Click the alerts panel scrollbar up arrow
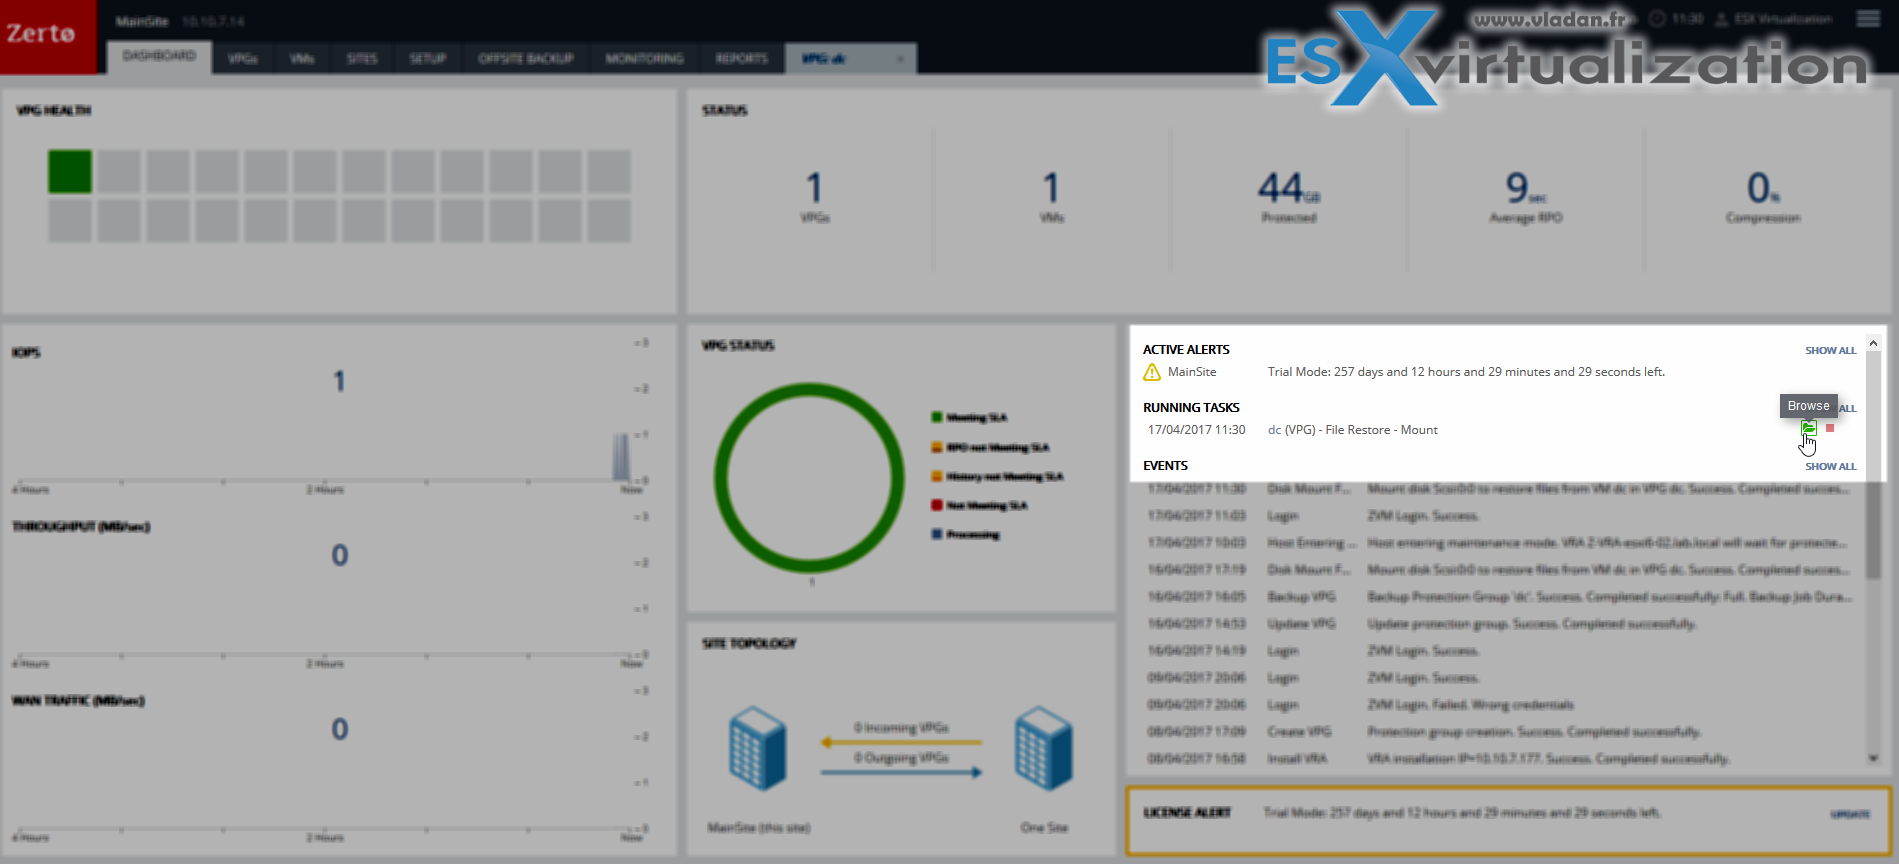This screenshot has height=864, width=1899. [1873, 343]
